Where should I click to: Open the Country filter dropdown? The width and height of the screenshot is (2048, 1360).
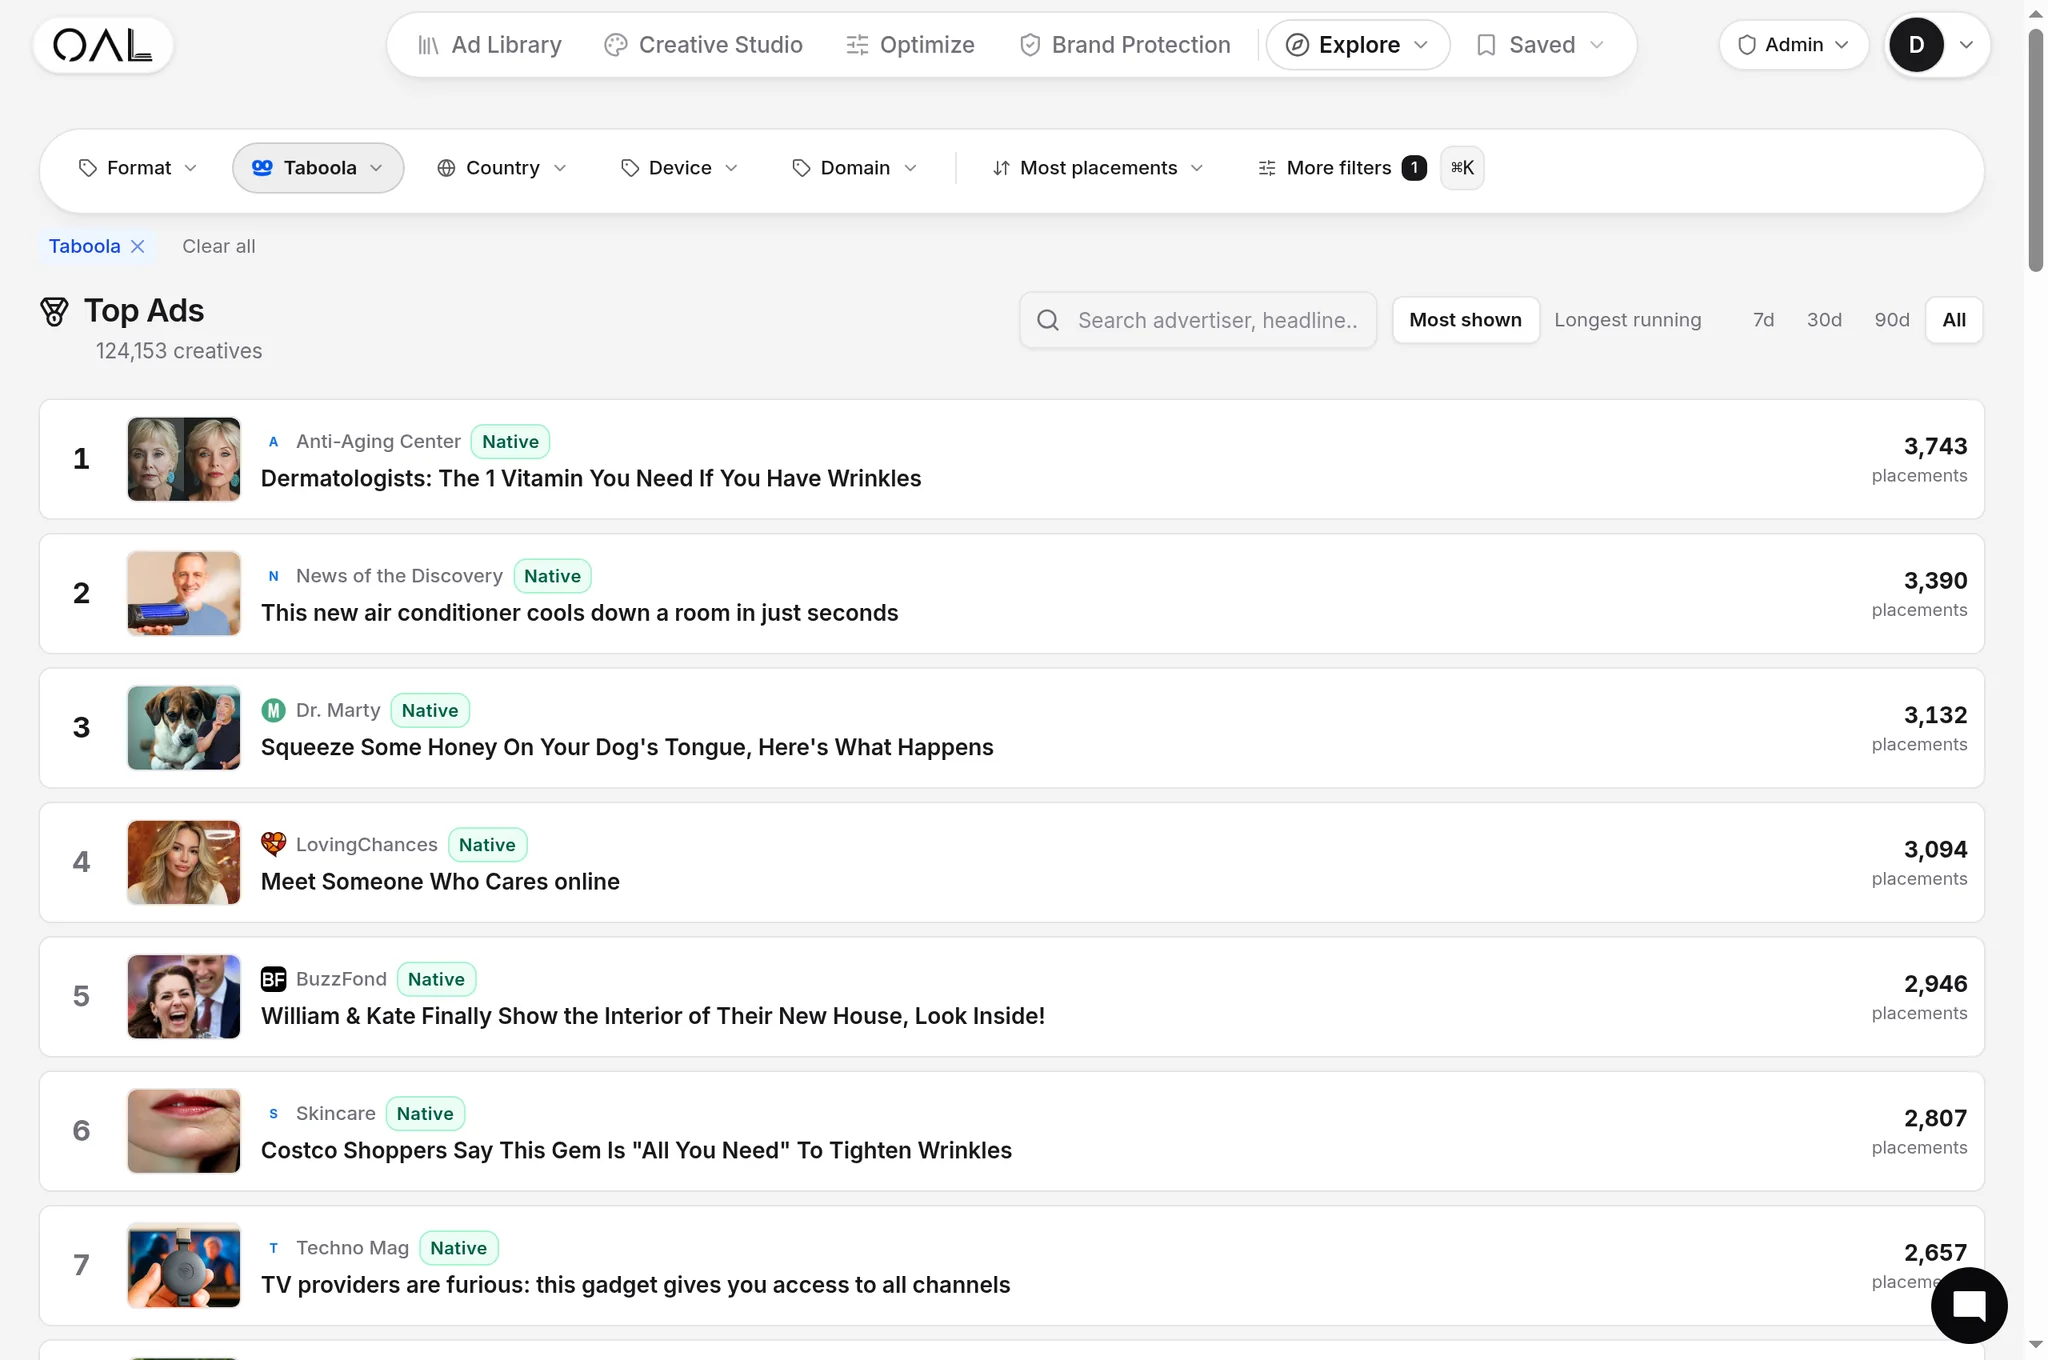click(502, 168)
